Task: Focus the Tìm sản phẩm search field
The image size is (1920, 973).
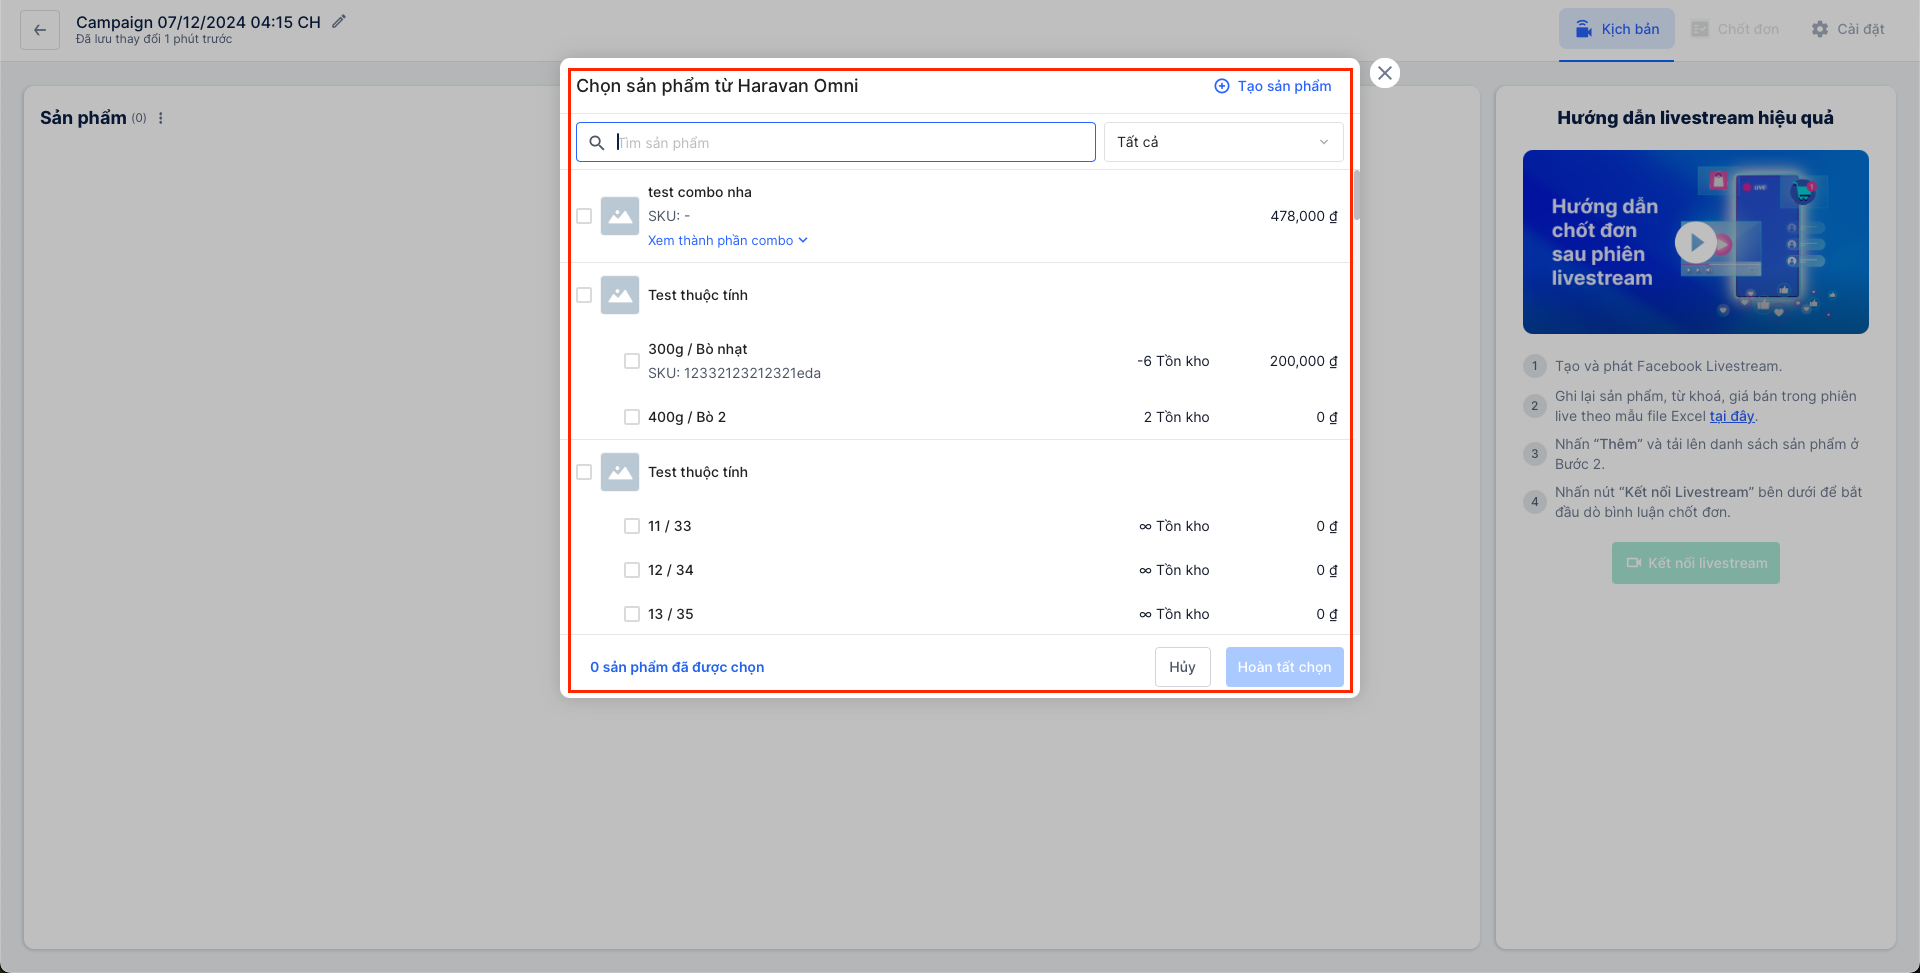Action: click(850, 143)
